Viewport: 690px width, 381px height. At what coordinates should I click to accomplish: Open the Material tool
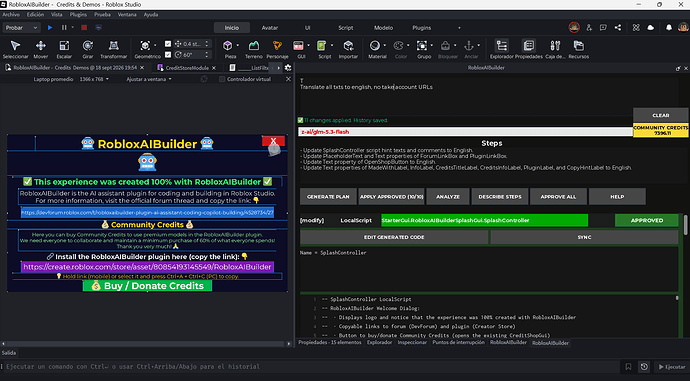[375, 46]
